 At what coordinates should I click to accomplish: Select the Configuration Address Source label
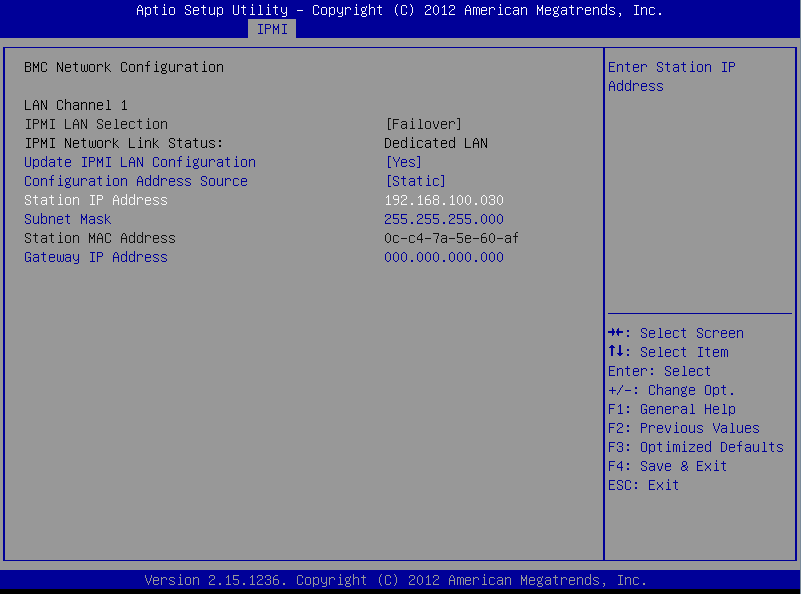pos(136,181)
